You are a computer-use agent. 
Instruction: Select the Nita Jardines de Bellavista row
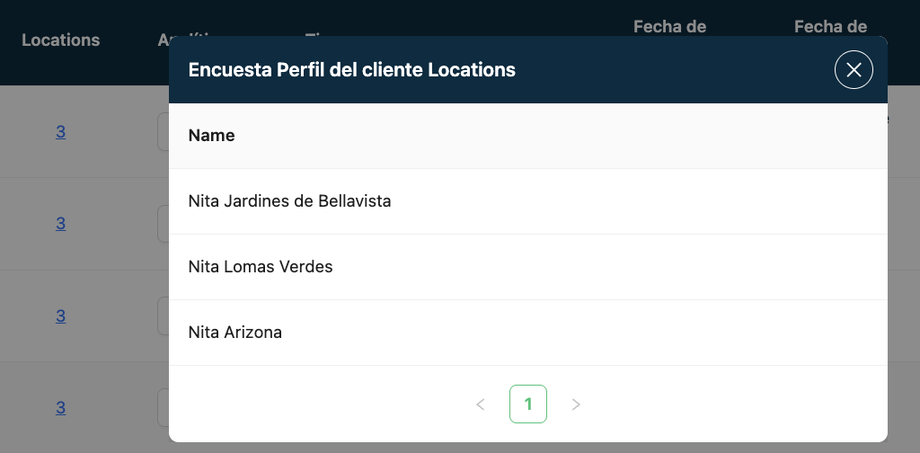click(528, 201)
